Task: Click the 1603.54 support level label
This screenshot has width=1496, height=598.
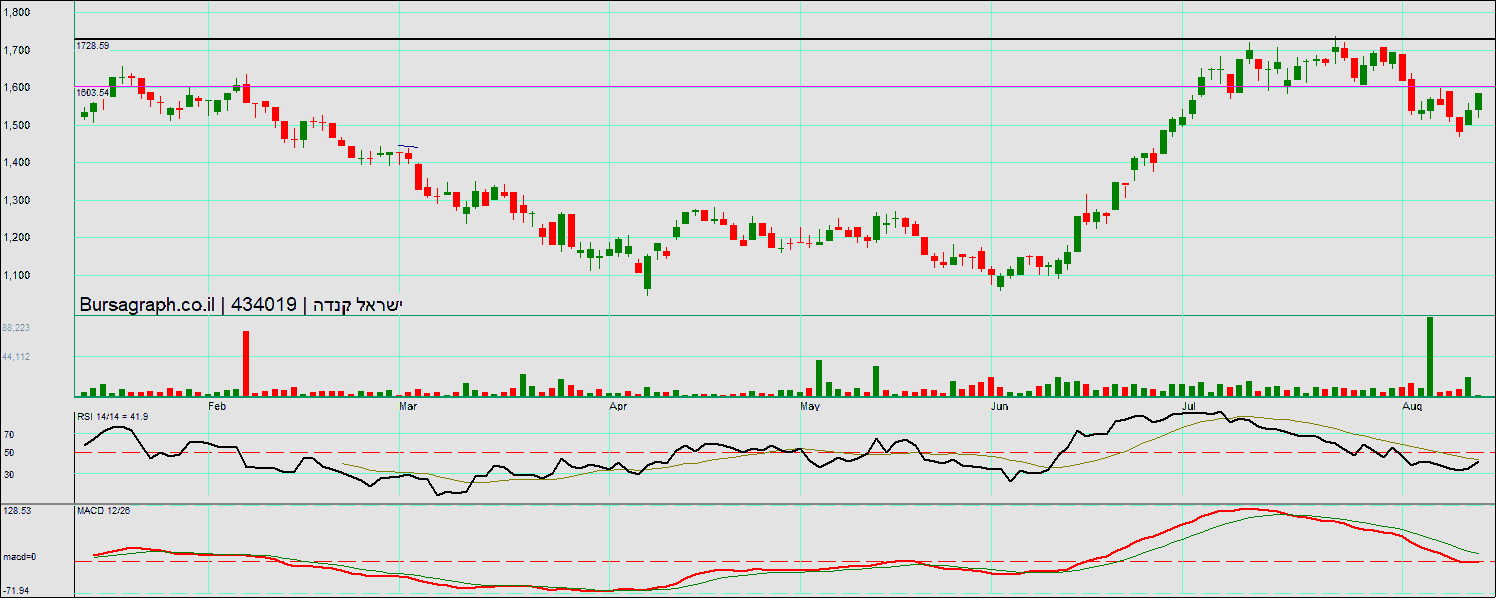Action: pyautogui.click(x=93, y=92)
